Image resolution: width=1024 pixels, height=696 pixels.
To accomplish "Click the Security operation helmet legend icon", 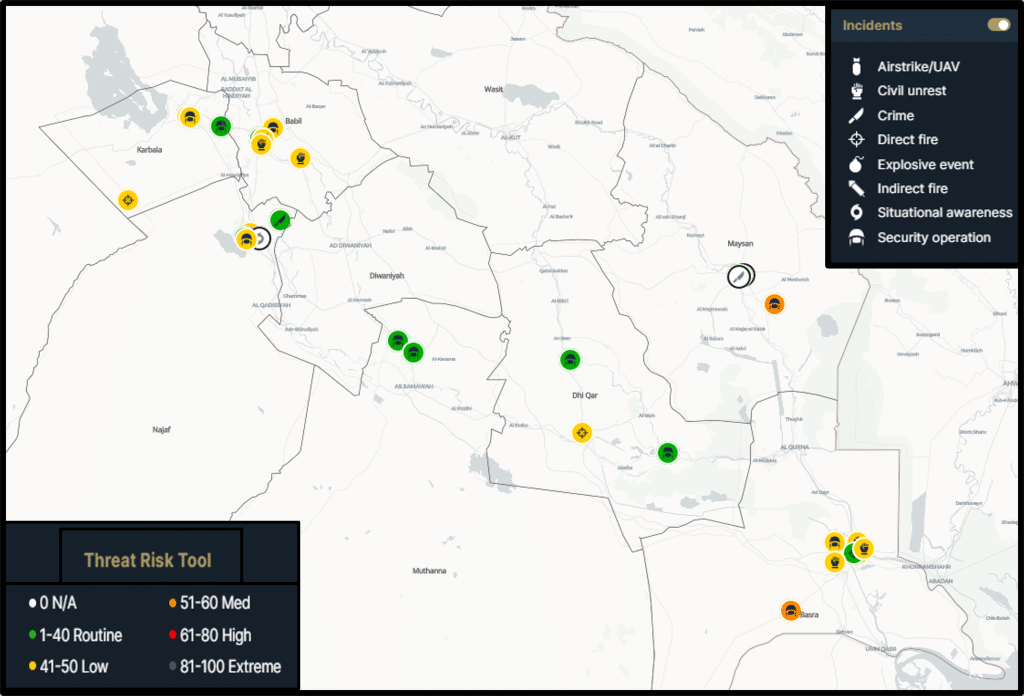I will [855, 238].
